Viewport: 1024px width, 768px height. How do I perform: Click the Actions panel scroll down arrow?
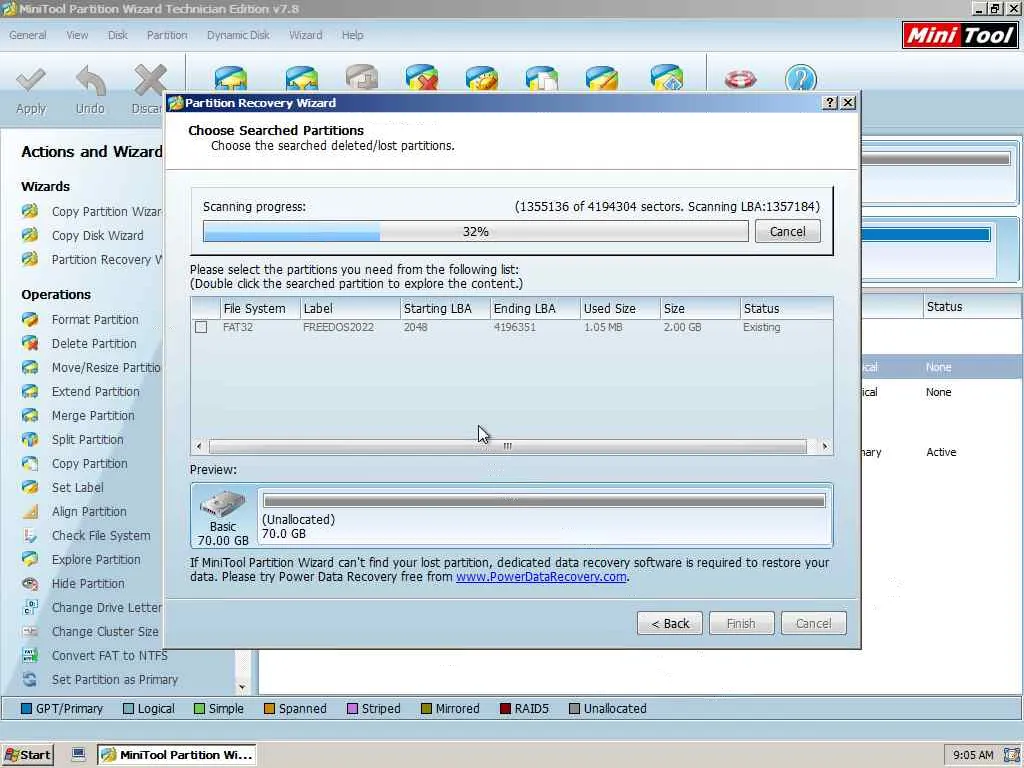(x=242, y=687)
